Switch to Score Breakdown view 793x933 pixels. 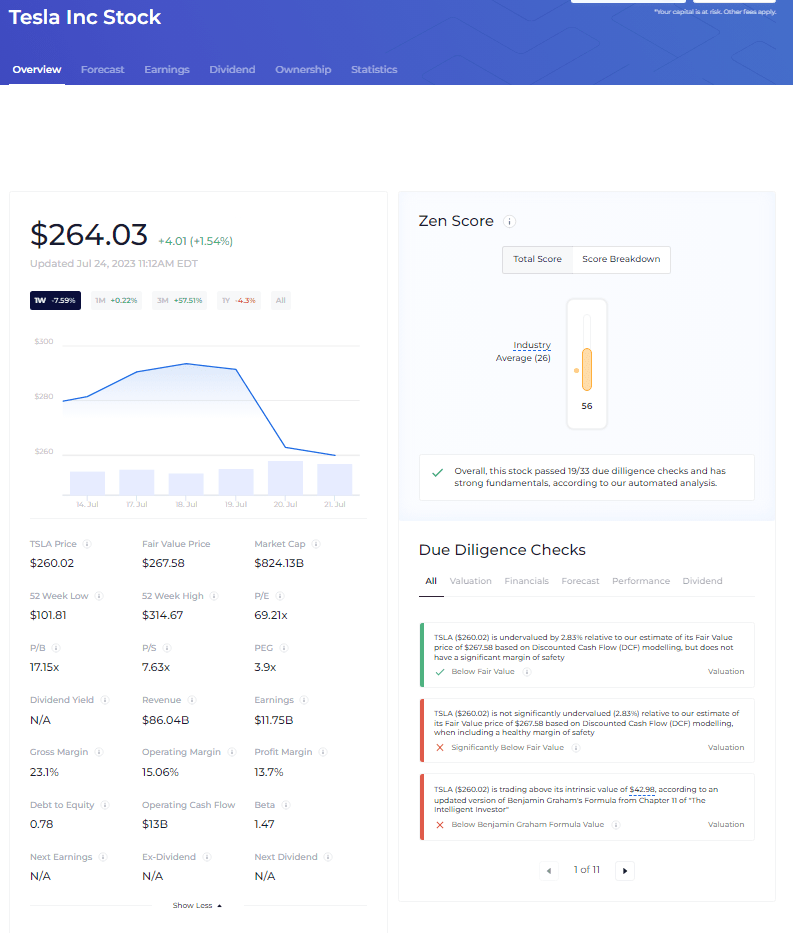pos(621,259)
